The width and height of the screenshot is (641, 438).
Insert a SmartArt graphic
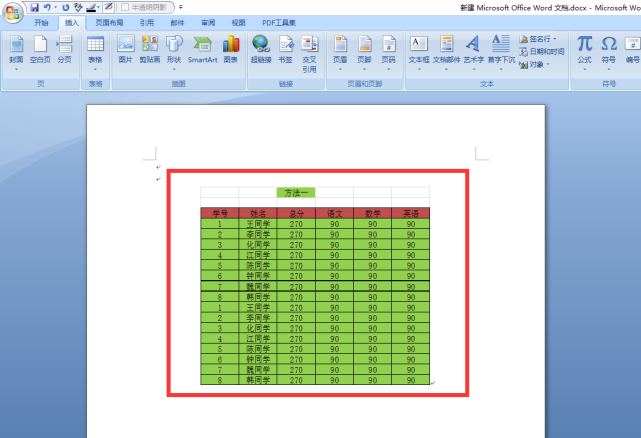pos(202,50)
